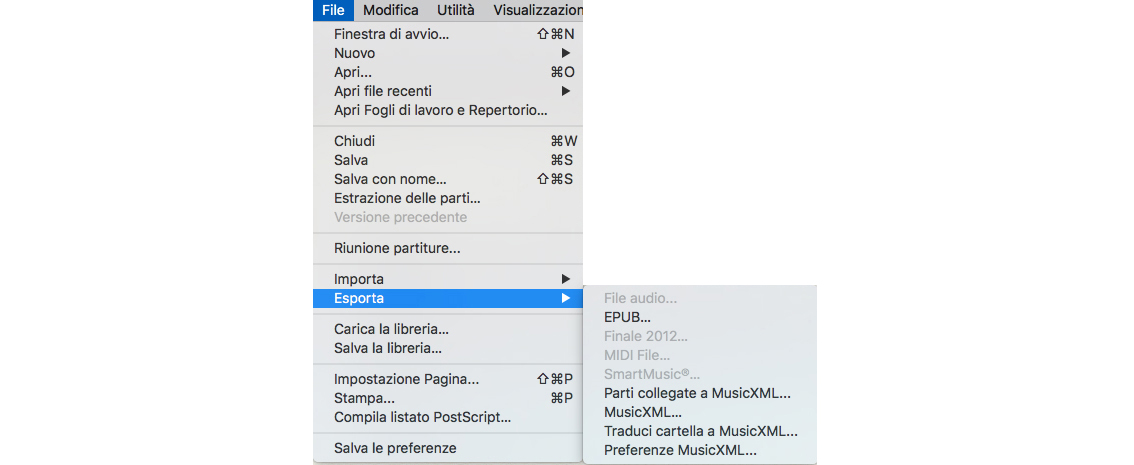The image size is (1134, 465).
Task: Open the Visualizzazione menu
Action: tap(537, 10)
